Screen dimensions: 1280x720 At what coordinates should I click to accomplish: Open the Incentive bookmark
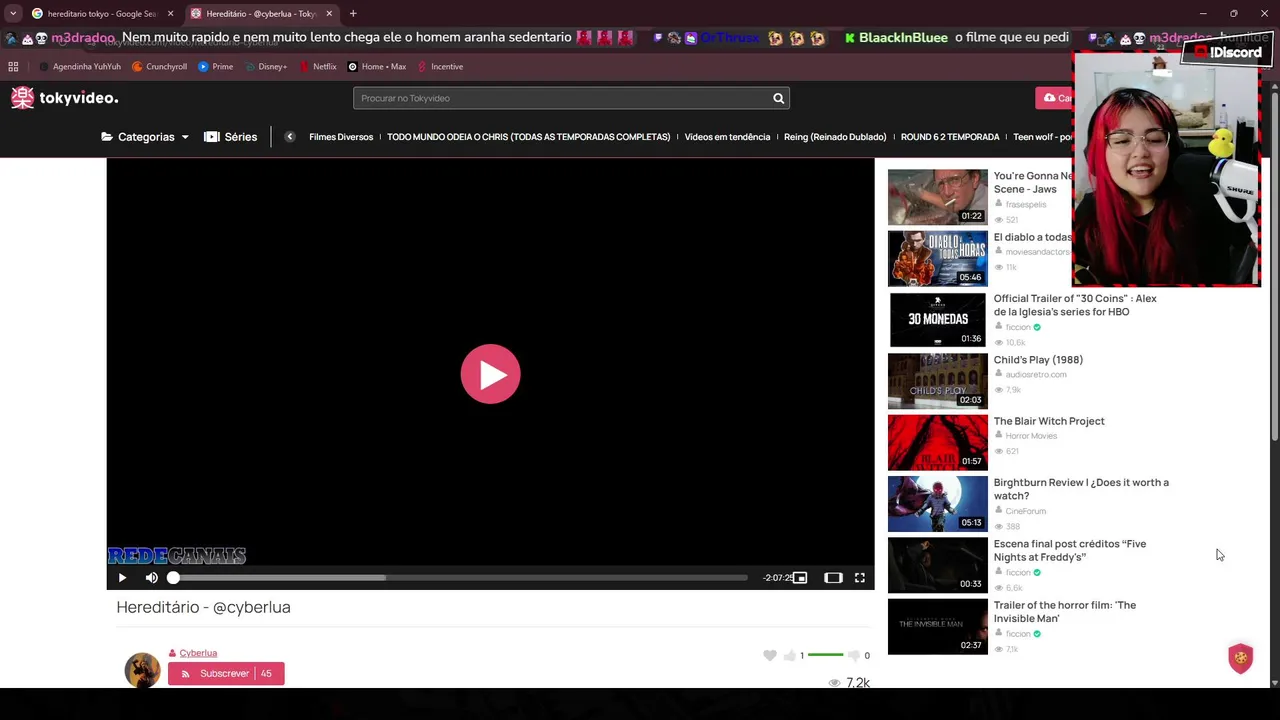[x=440, y=67]
